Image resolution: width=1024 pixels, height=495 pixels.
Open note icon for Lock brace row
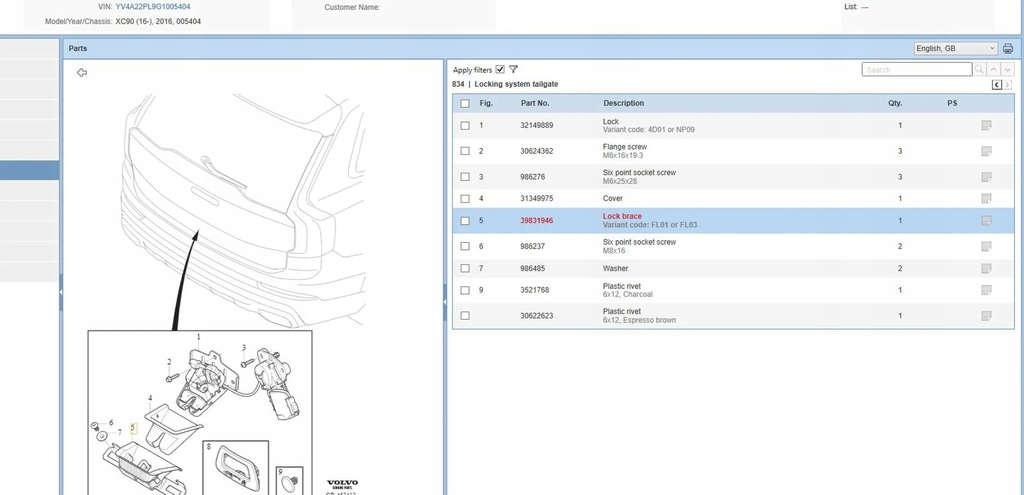[986, 221]
